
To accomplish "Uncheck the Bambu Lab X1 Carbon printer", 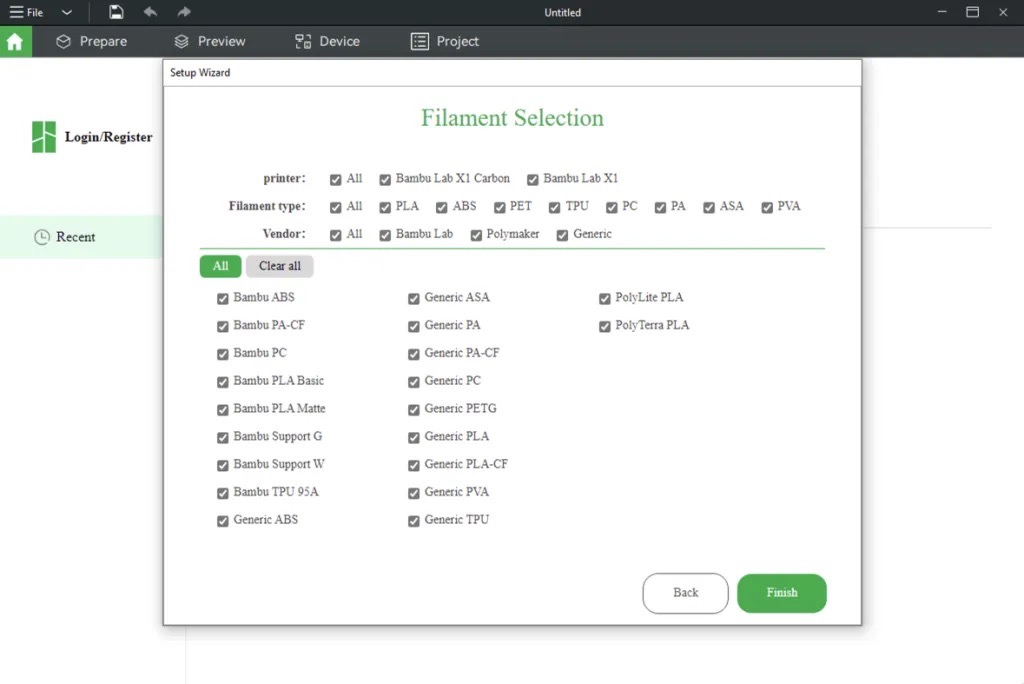I will [x=385, y=180].
